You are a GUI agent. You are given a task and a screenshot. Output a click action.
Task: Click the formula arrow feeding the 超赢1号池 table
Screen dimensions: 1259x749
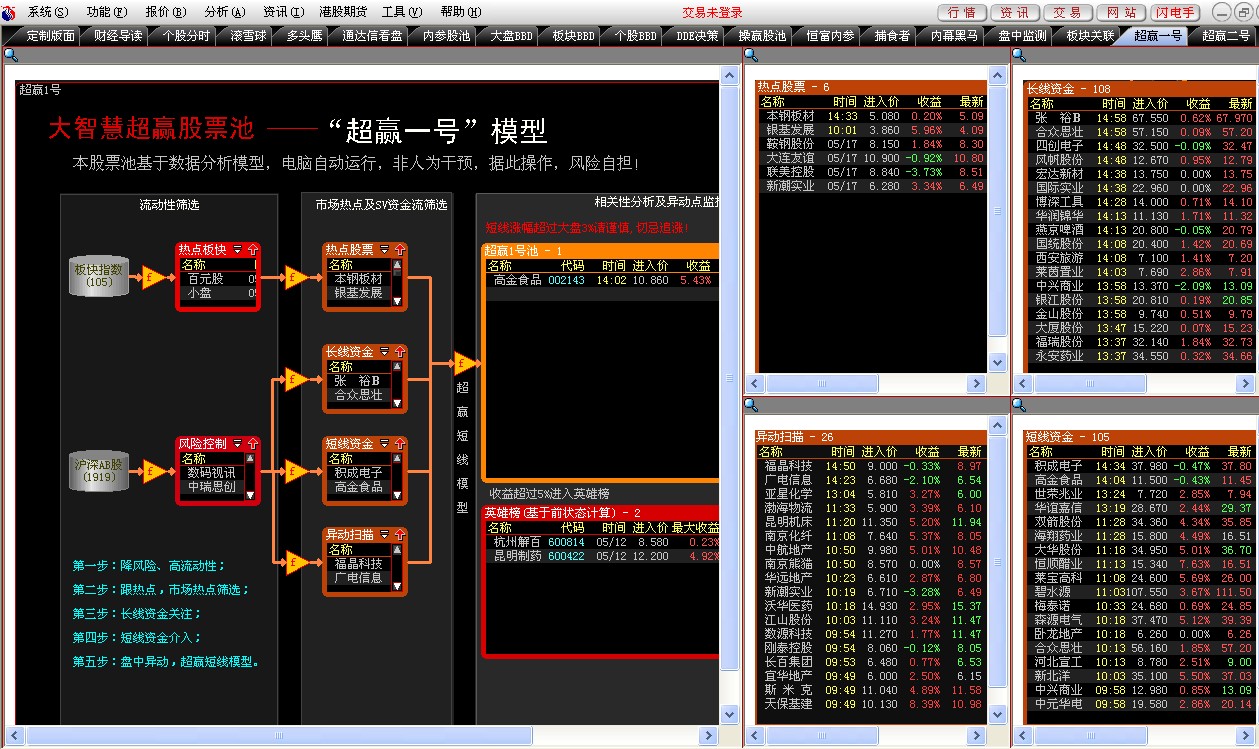pos(464,362)
